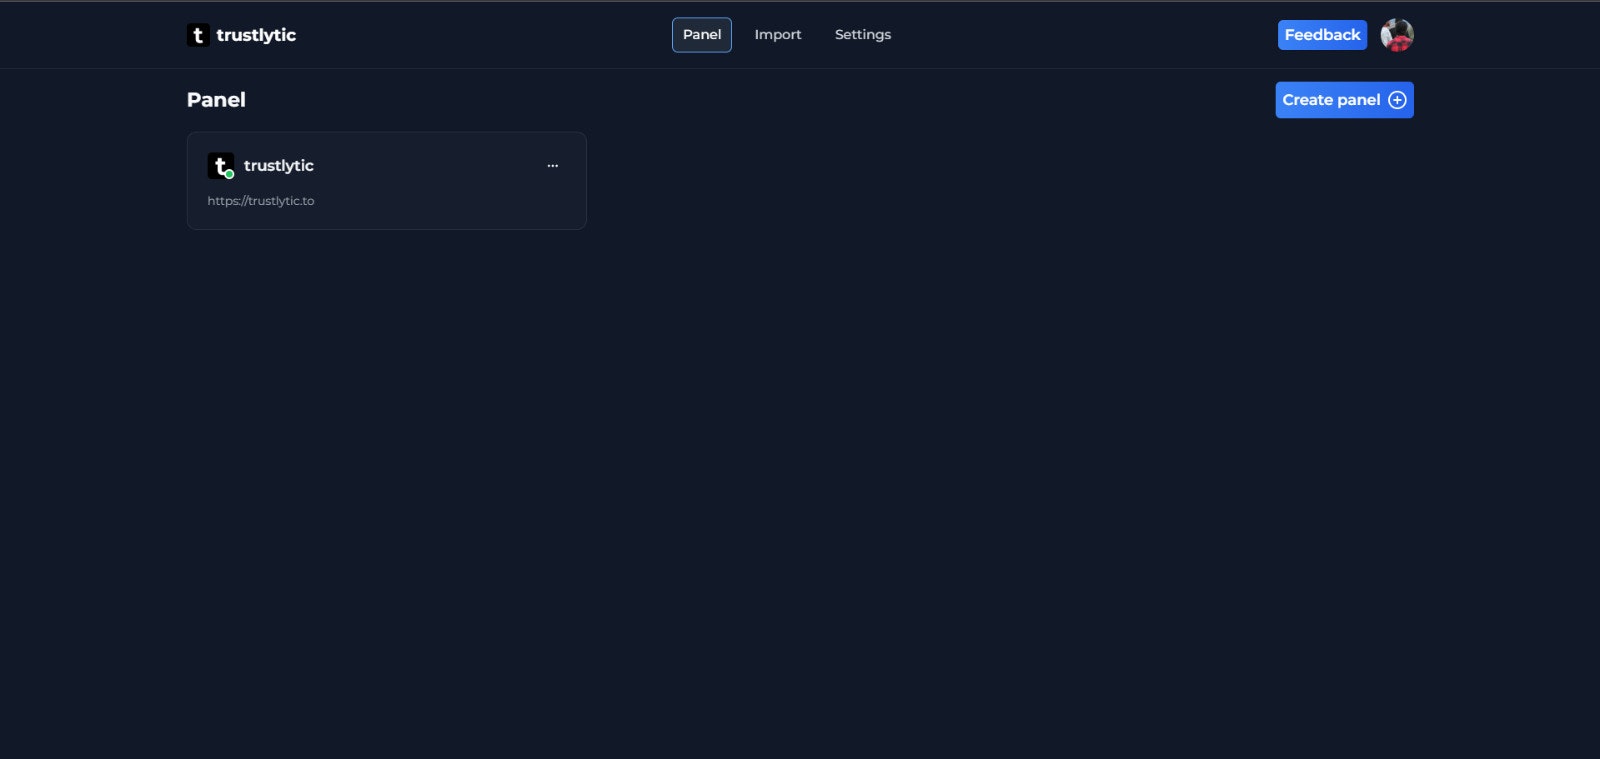Open the user profile avatar menu
Image resolution: width=1600 pixels, height=759 pixels.
pyautogui.click(x=1397, y=35)
